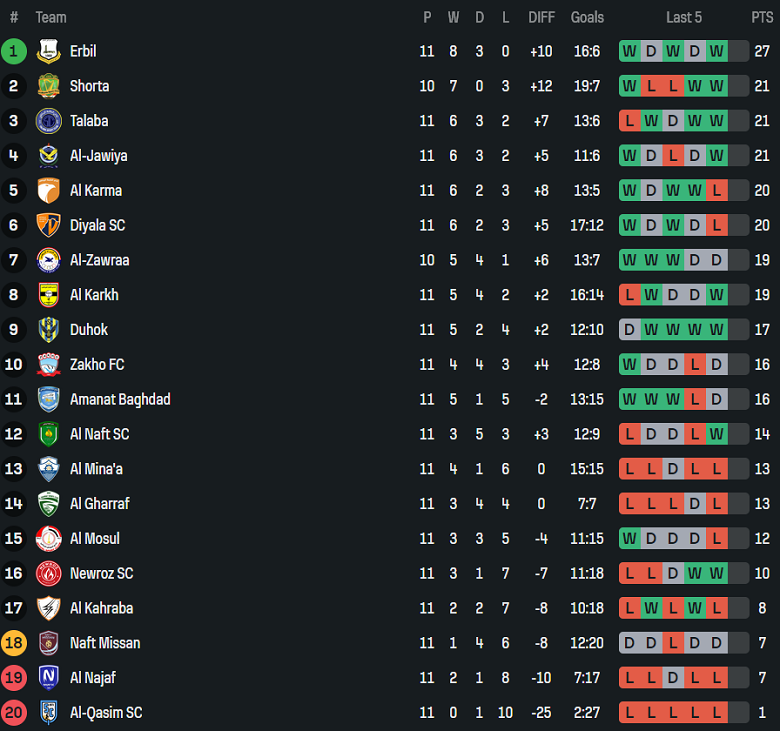Click the Al-Jawiya eagle crest
This screenshot has height=731, width=780.
click(x=49, y=156)
